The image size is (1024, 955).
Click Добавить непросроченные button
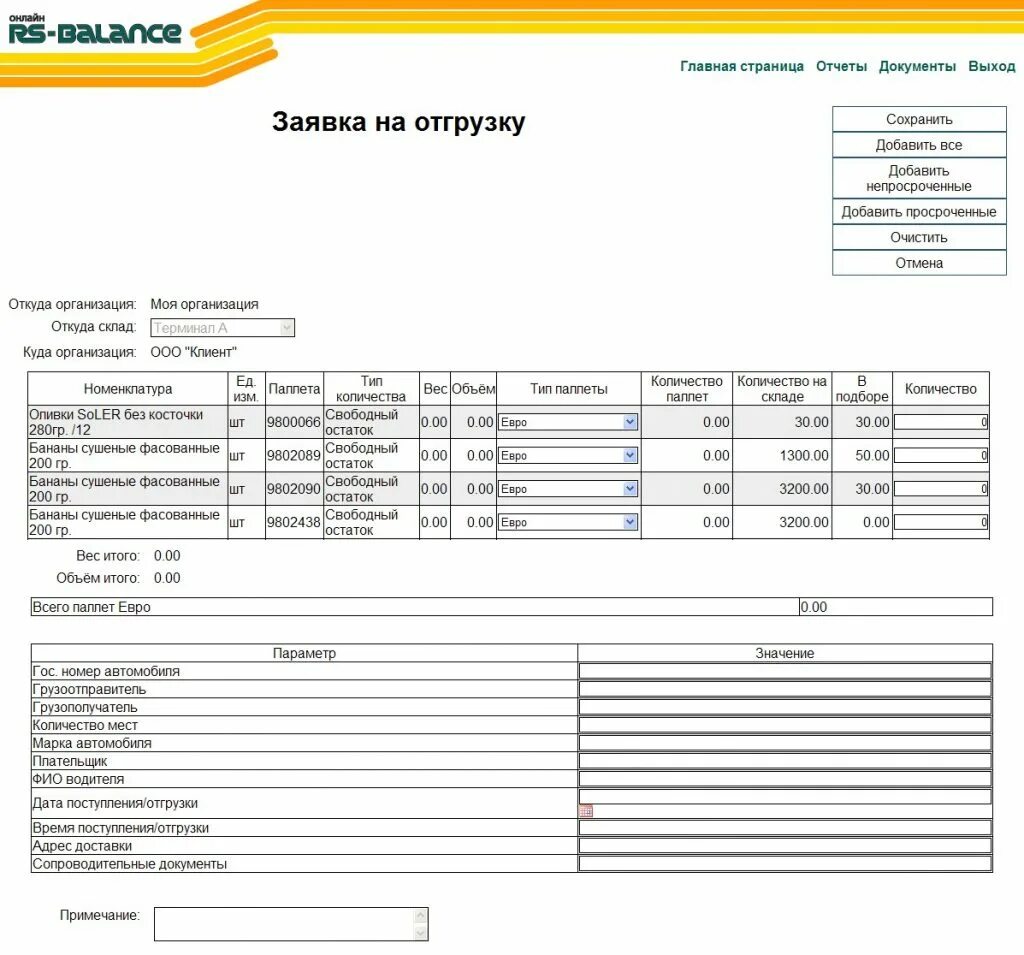pos(919,178)
